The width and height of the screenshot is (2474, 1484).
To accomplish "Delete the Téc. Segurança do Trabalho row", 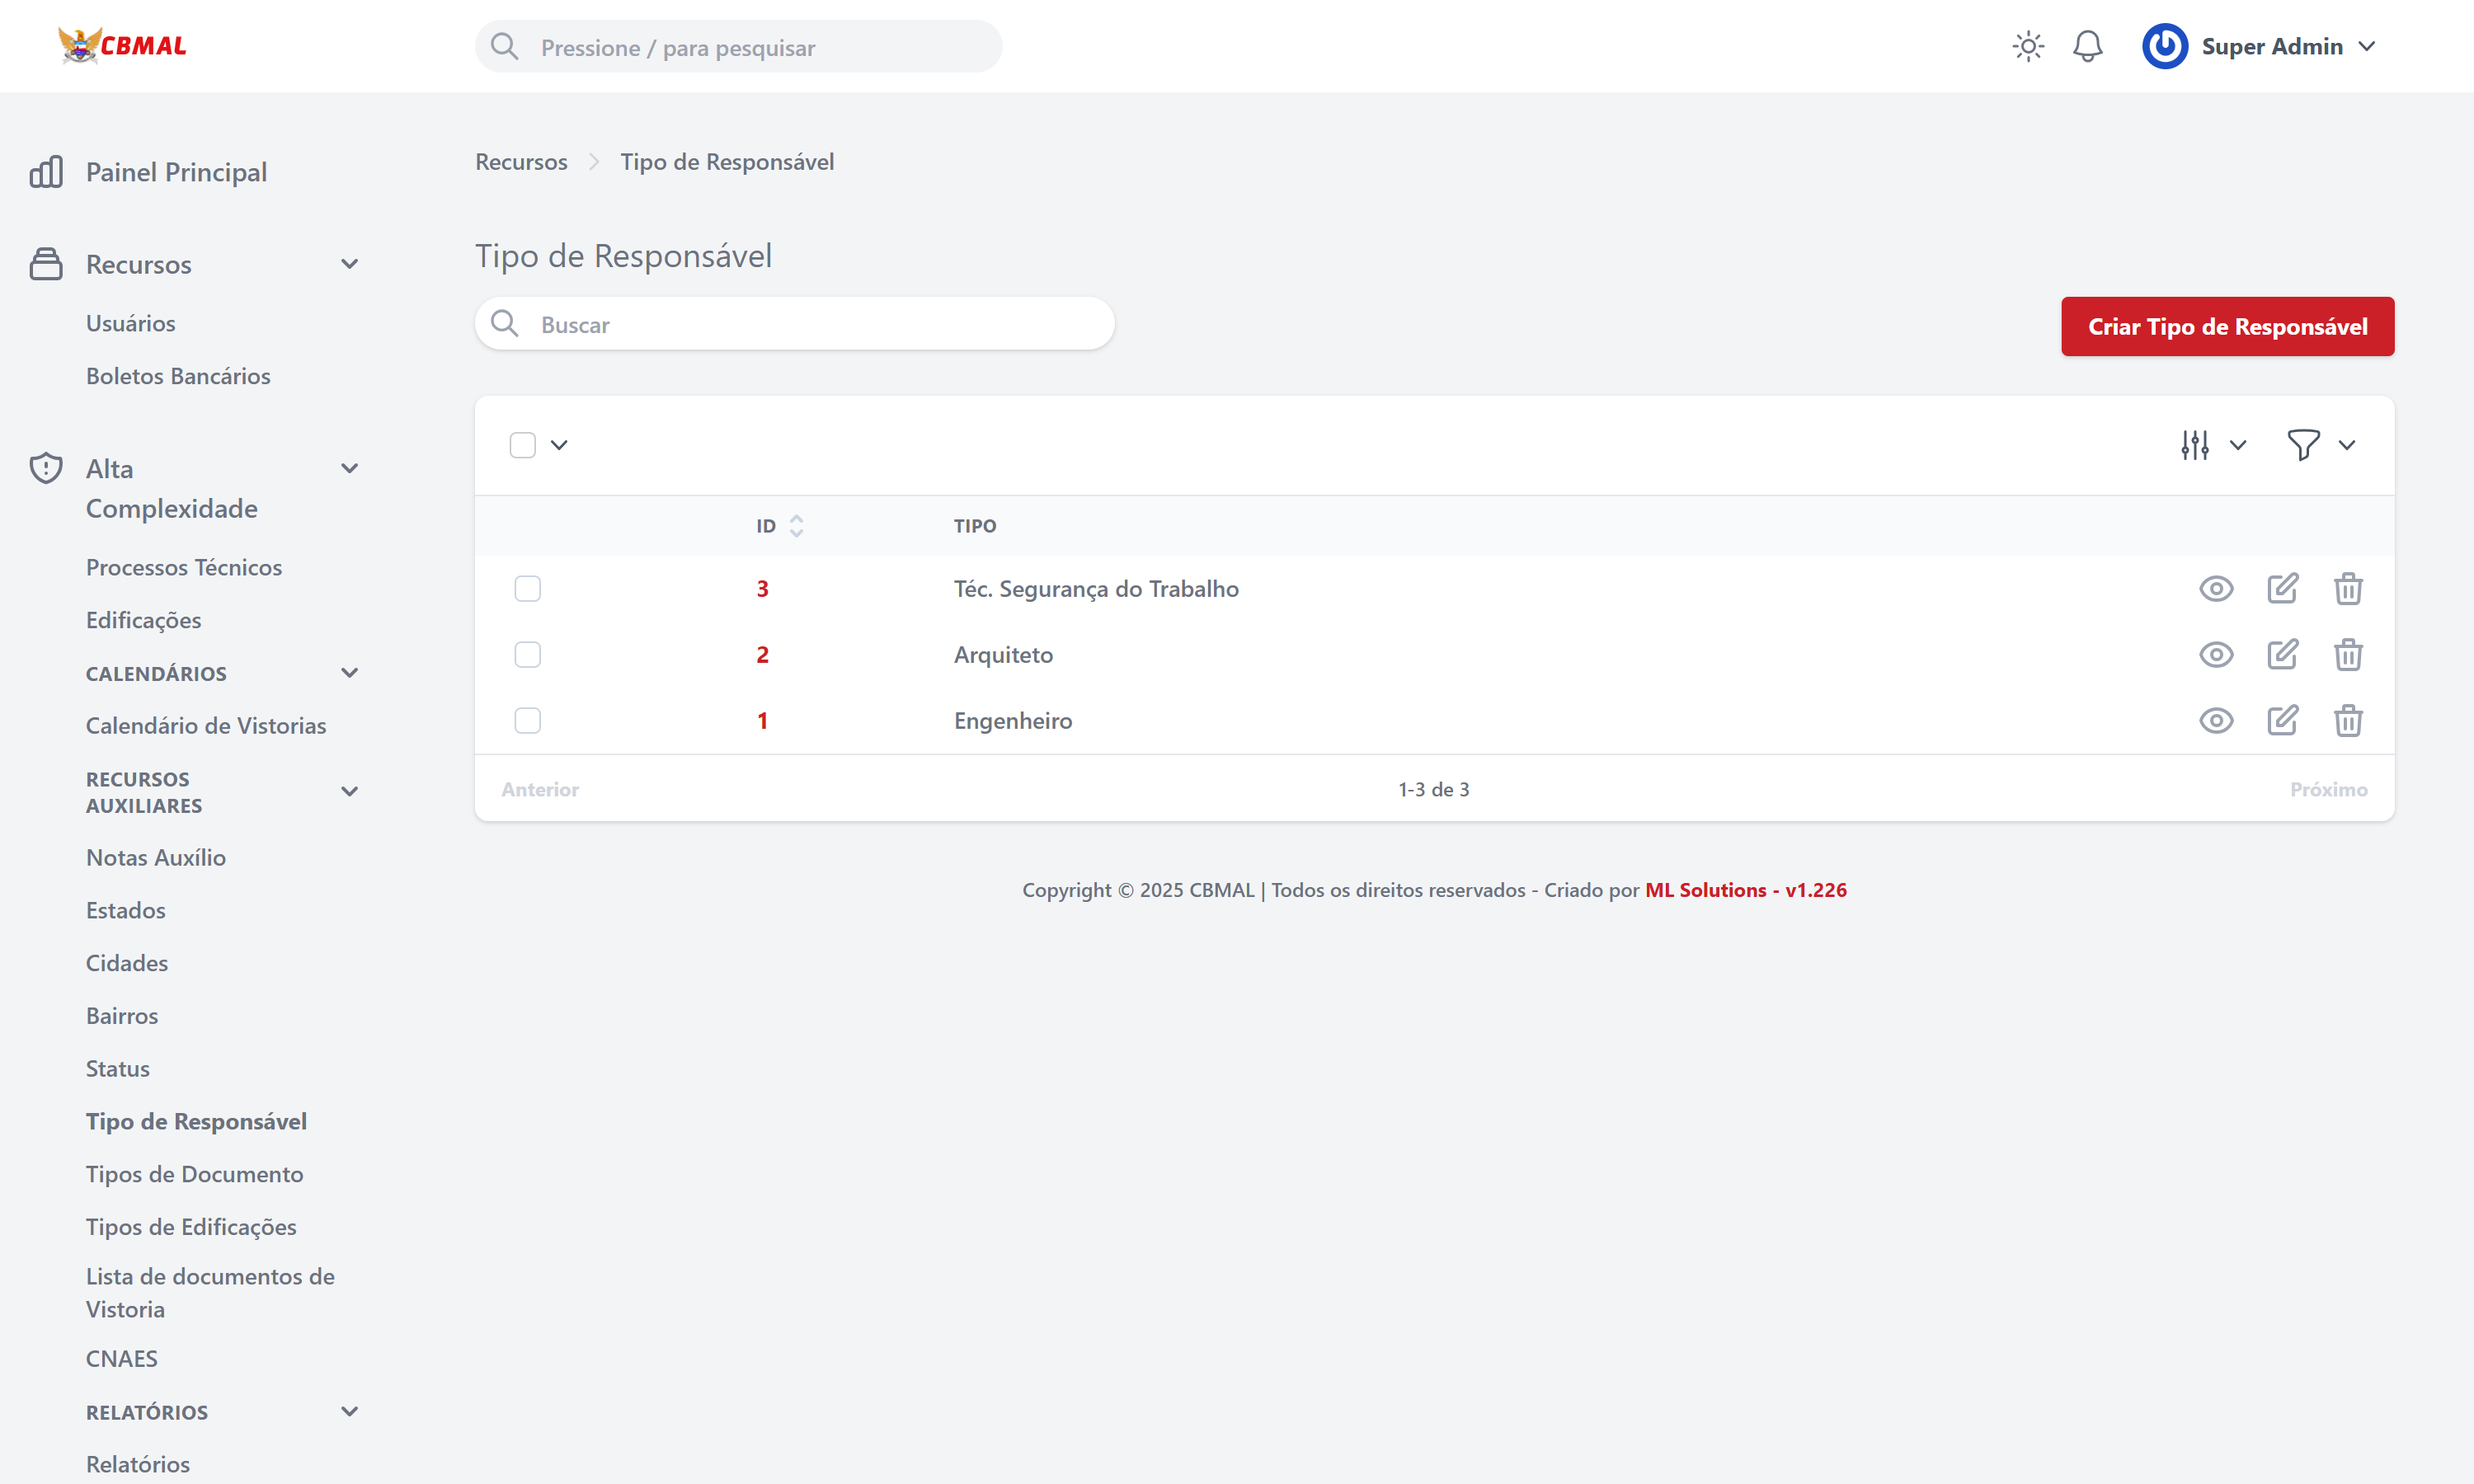I will [x=2348, y=589].
